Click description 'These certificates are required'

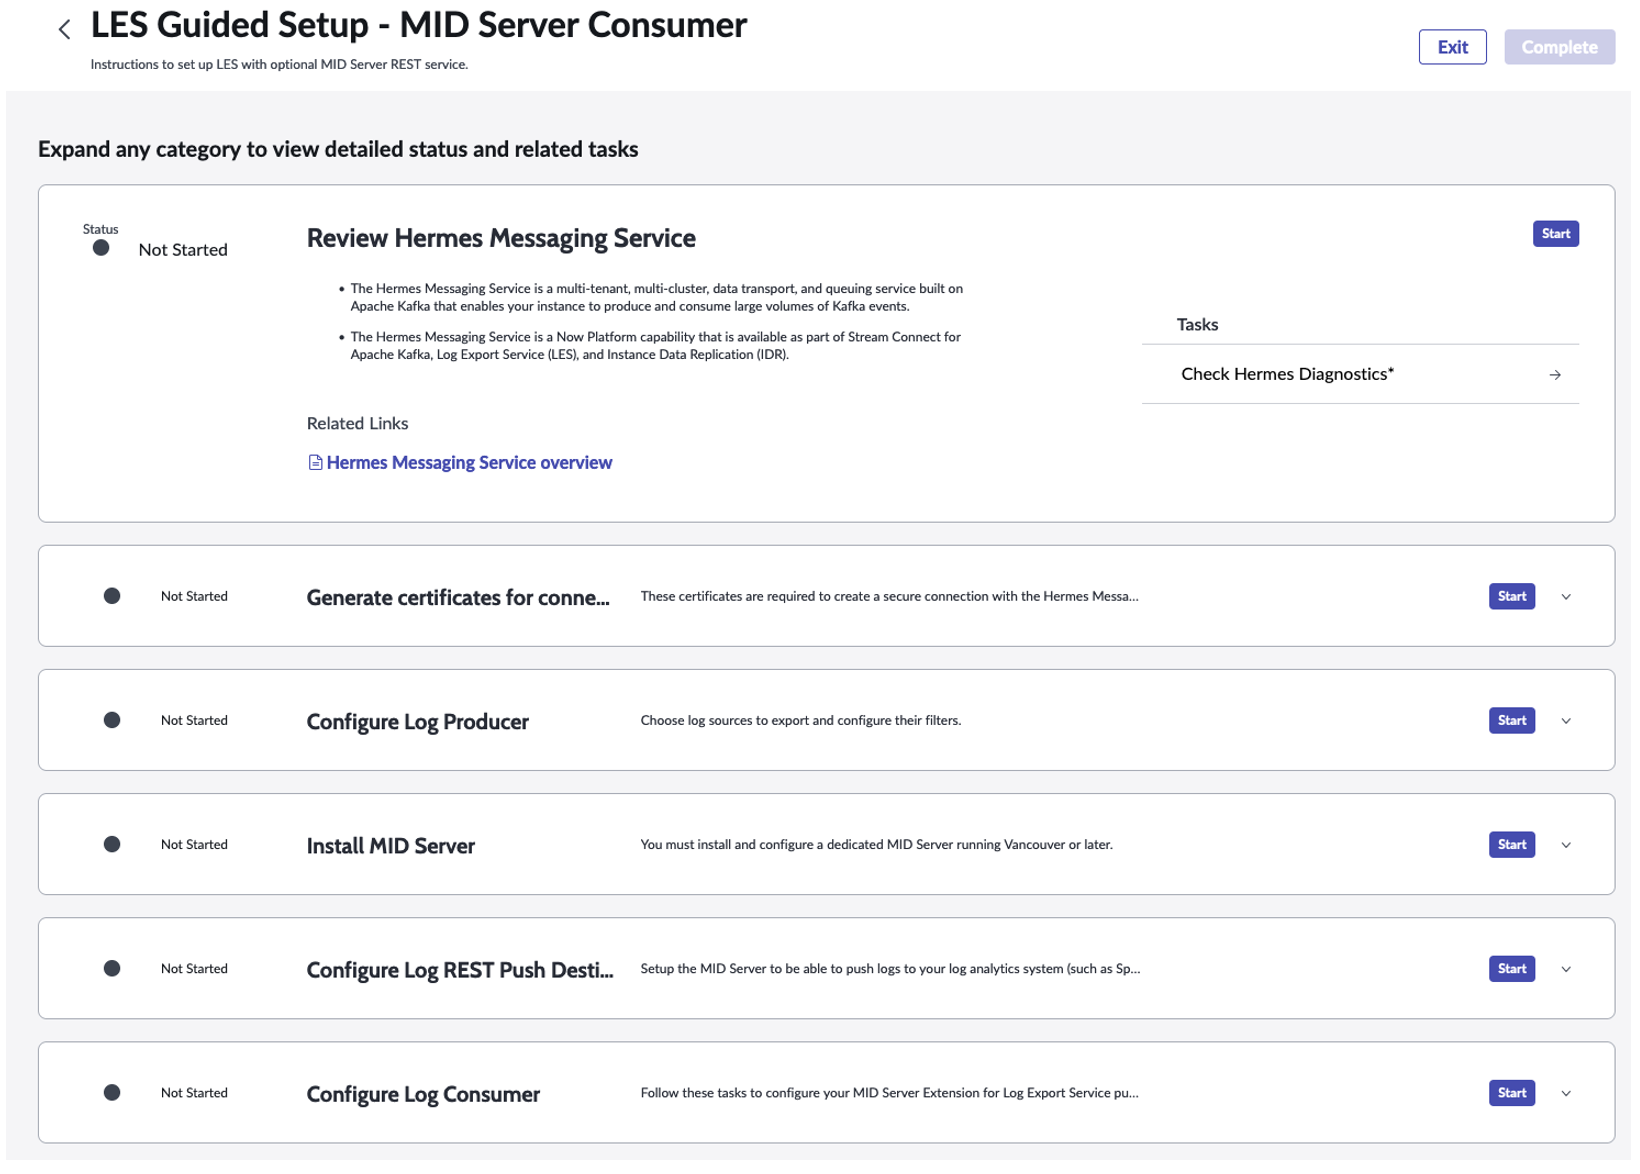coord(889,596)
